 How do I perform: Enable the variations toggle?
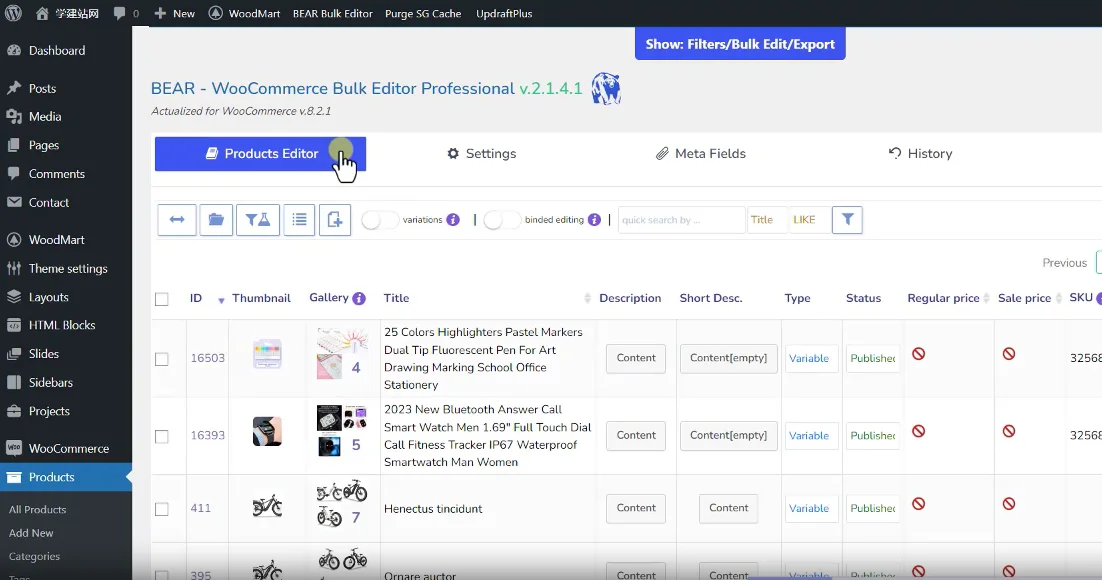click(380, 219)
